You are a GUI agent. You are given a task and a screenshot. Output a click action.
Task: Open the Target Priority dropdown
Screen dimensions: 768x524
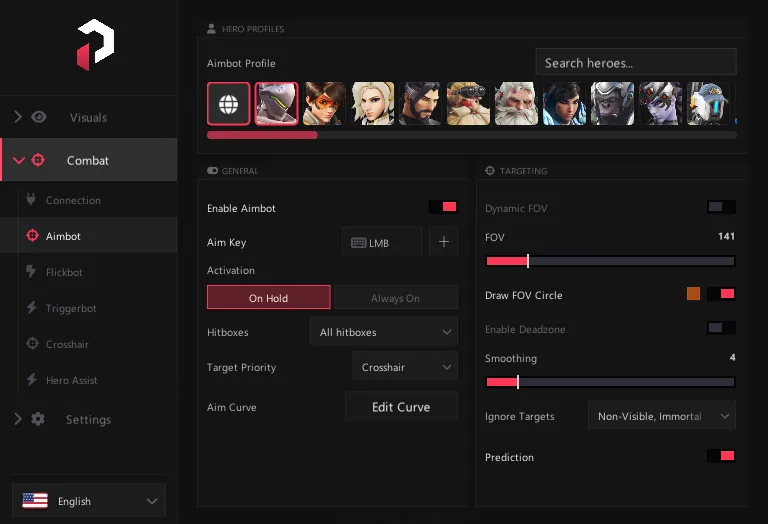[405, 366]
